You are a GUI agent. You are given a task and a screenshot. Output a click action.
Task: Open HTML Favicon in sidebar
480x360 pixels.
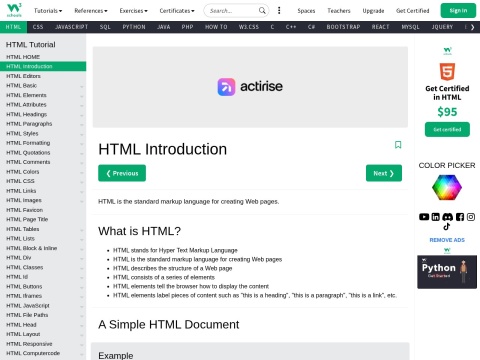[x=43, y=210]
